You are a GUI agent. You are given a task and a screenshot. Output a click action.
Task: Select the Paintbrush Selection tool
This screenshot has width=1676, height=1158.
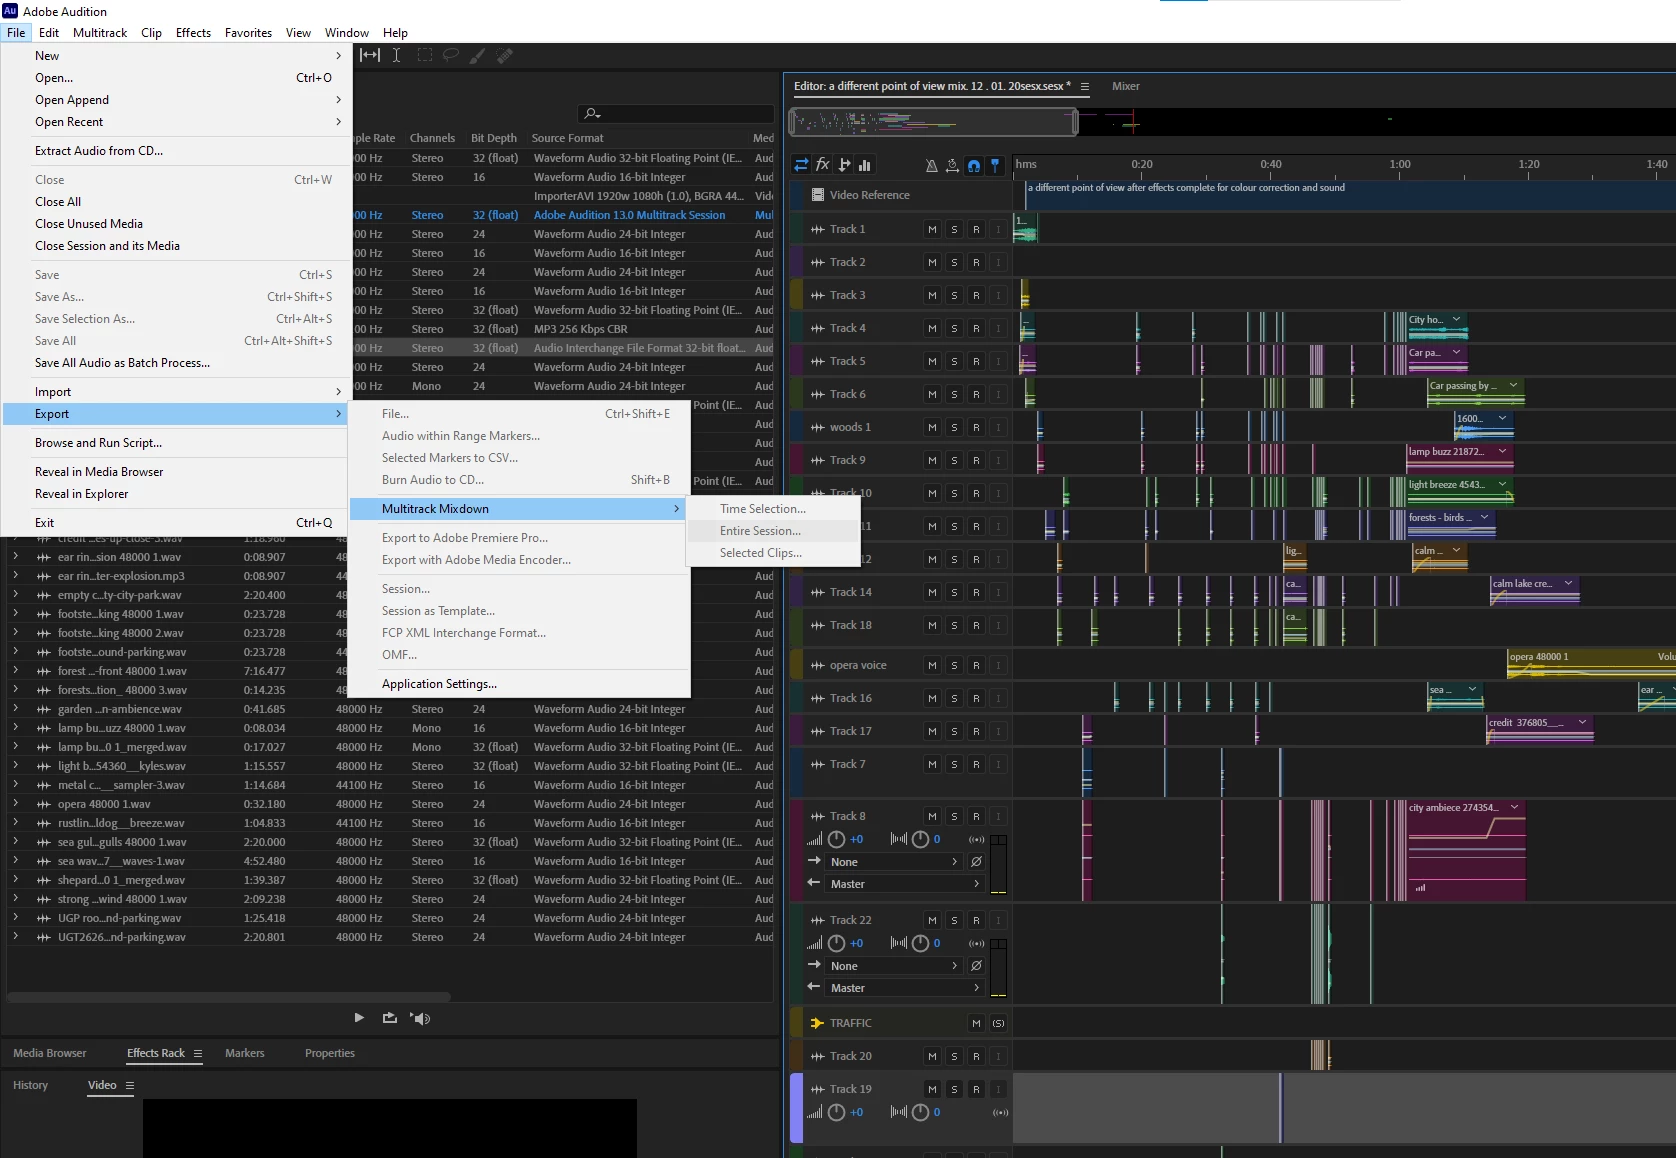(x=478, y=55)
